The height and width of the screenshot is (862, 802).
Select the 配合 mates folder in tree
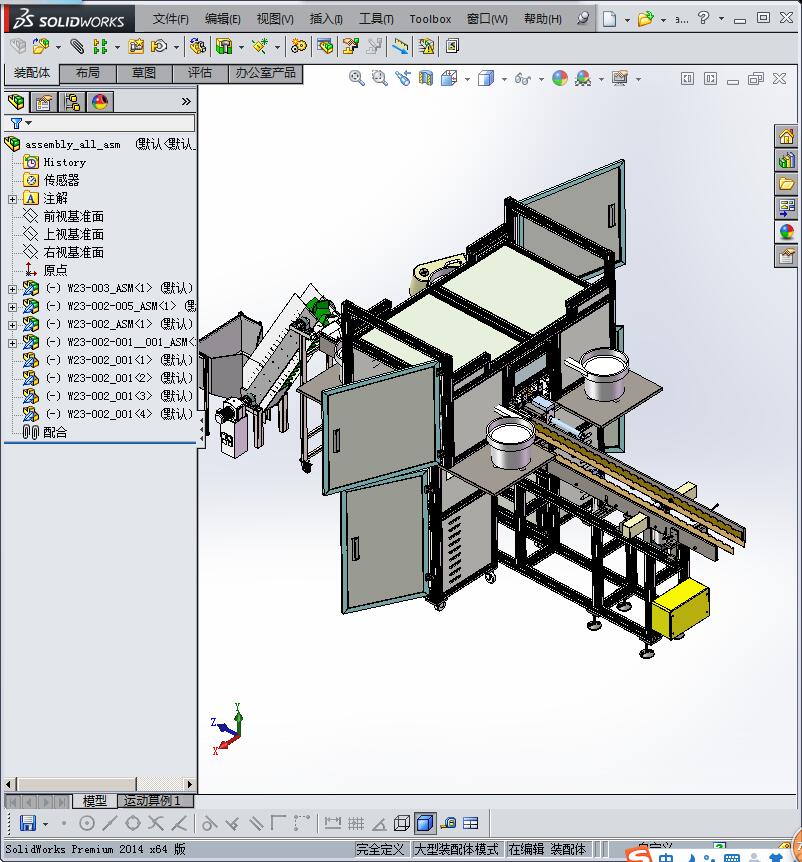pyautogui.click(x=55, y=433)
